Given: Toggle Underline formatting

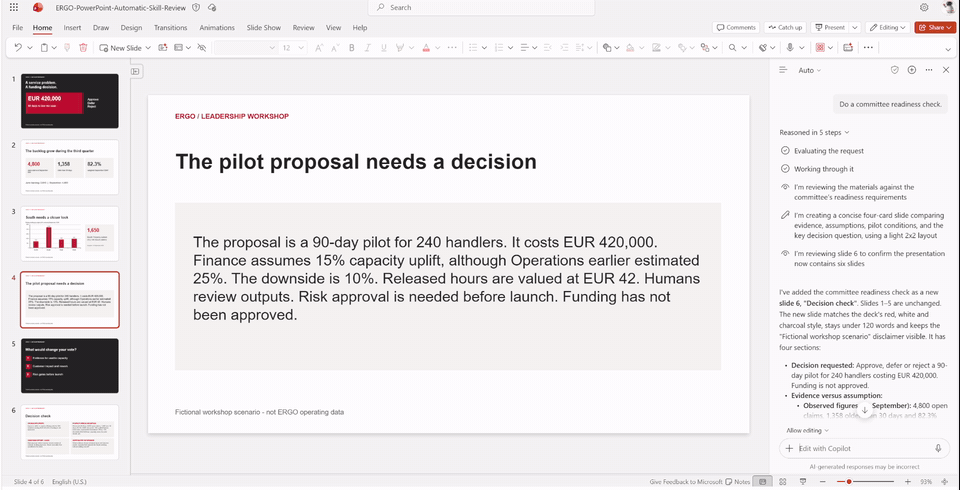Looking at the screenshot, I should pos(384,47).
